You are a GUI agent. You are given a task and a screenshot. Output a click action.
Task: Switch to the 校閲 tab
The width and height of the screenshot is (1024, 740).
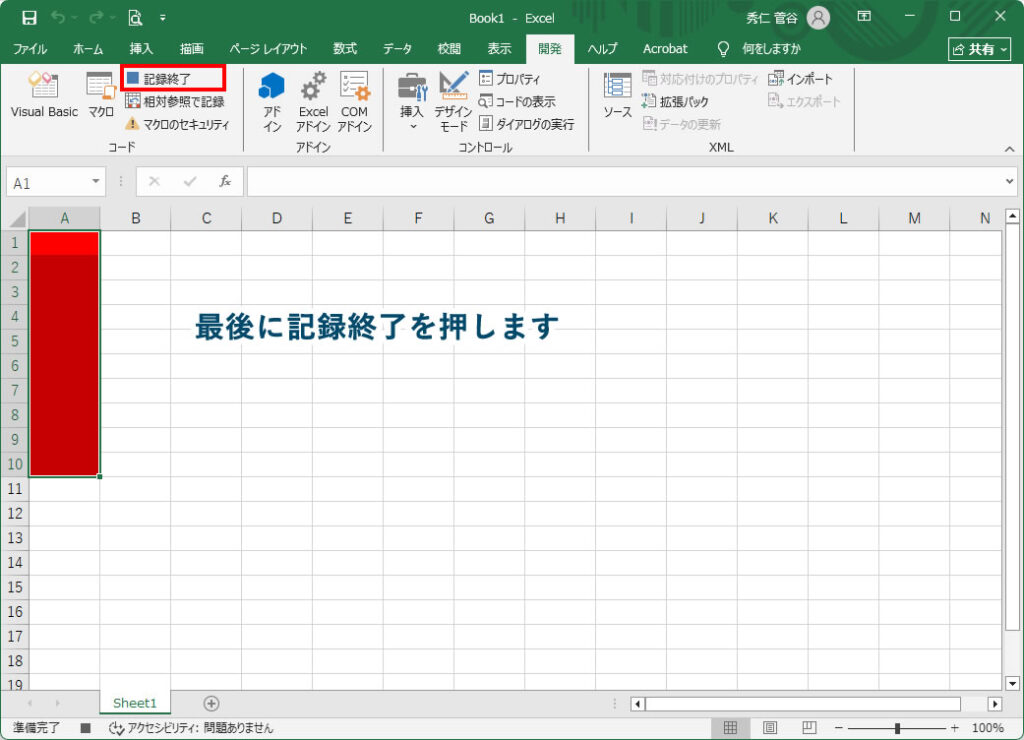[x=449, y=49]
